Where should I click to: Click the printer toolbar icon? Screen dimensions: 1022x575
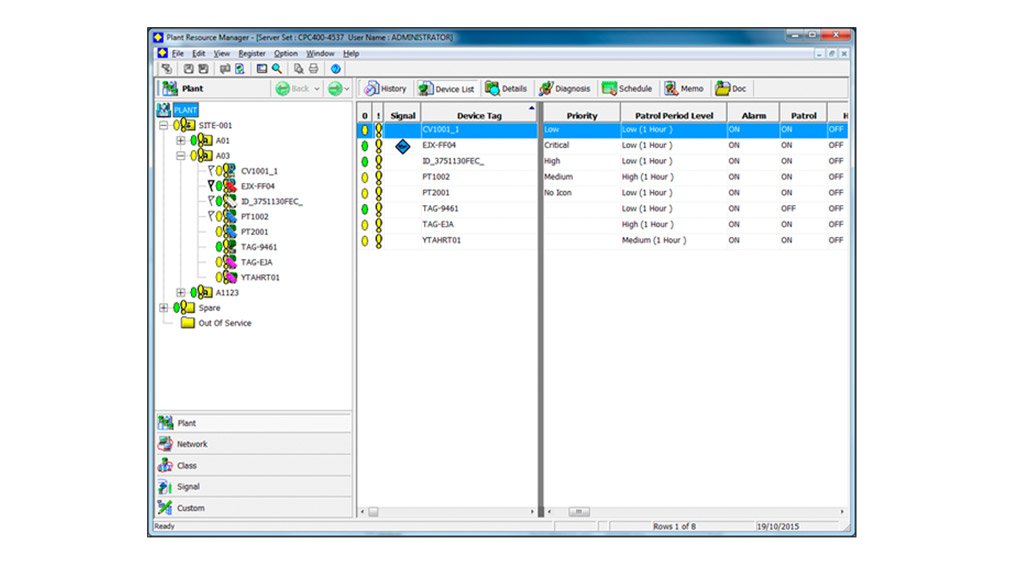(314, 68)
